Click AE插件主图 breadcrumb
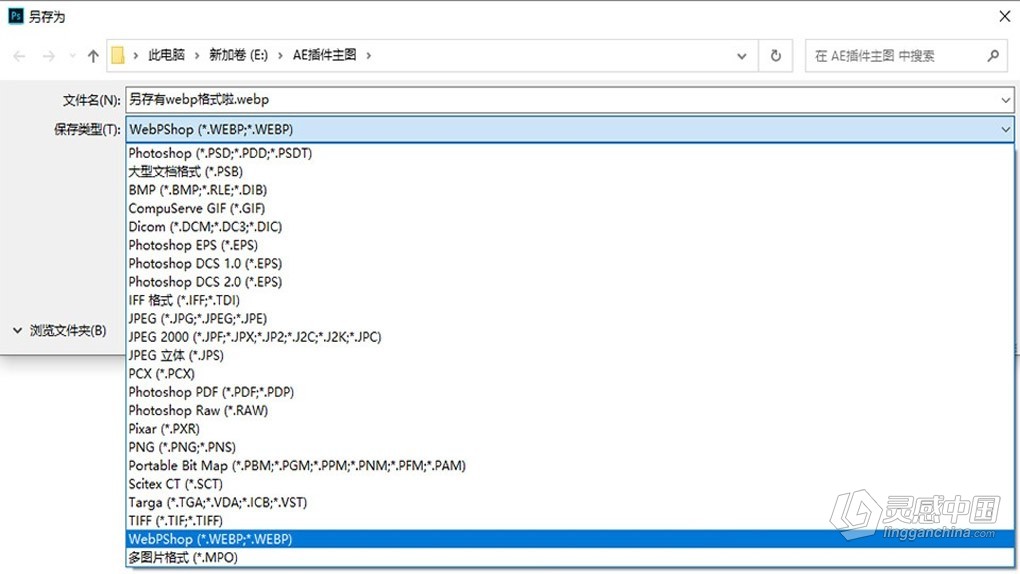The image size is (1020, 574). pyautogui.click(x=325, y=55)
